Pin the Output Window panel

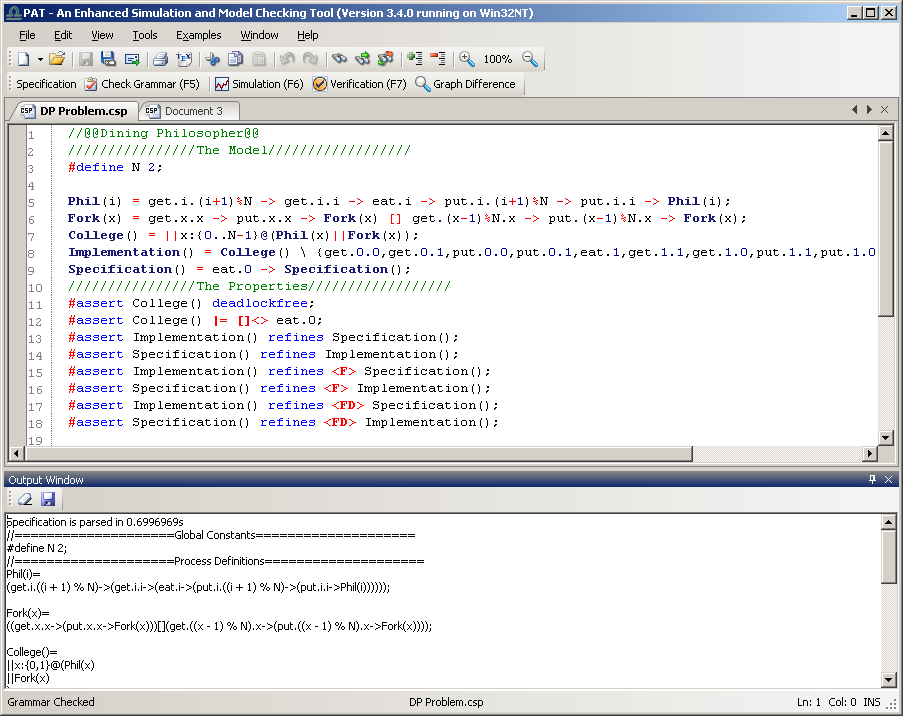[x=872, y=479]
